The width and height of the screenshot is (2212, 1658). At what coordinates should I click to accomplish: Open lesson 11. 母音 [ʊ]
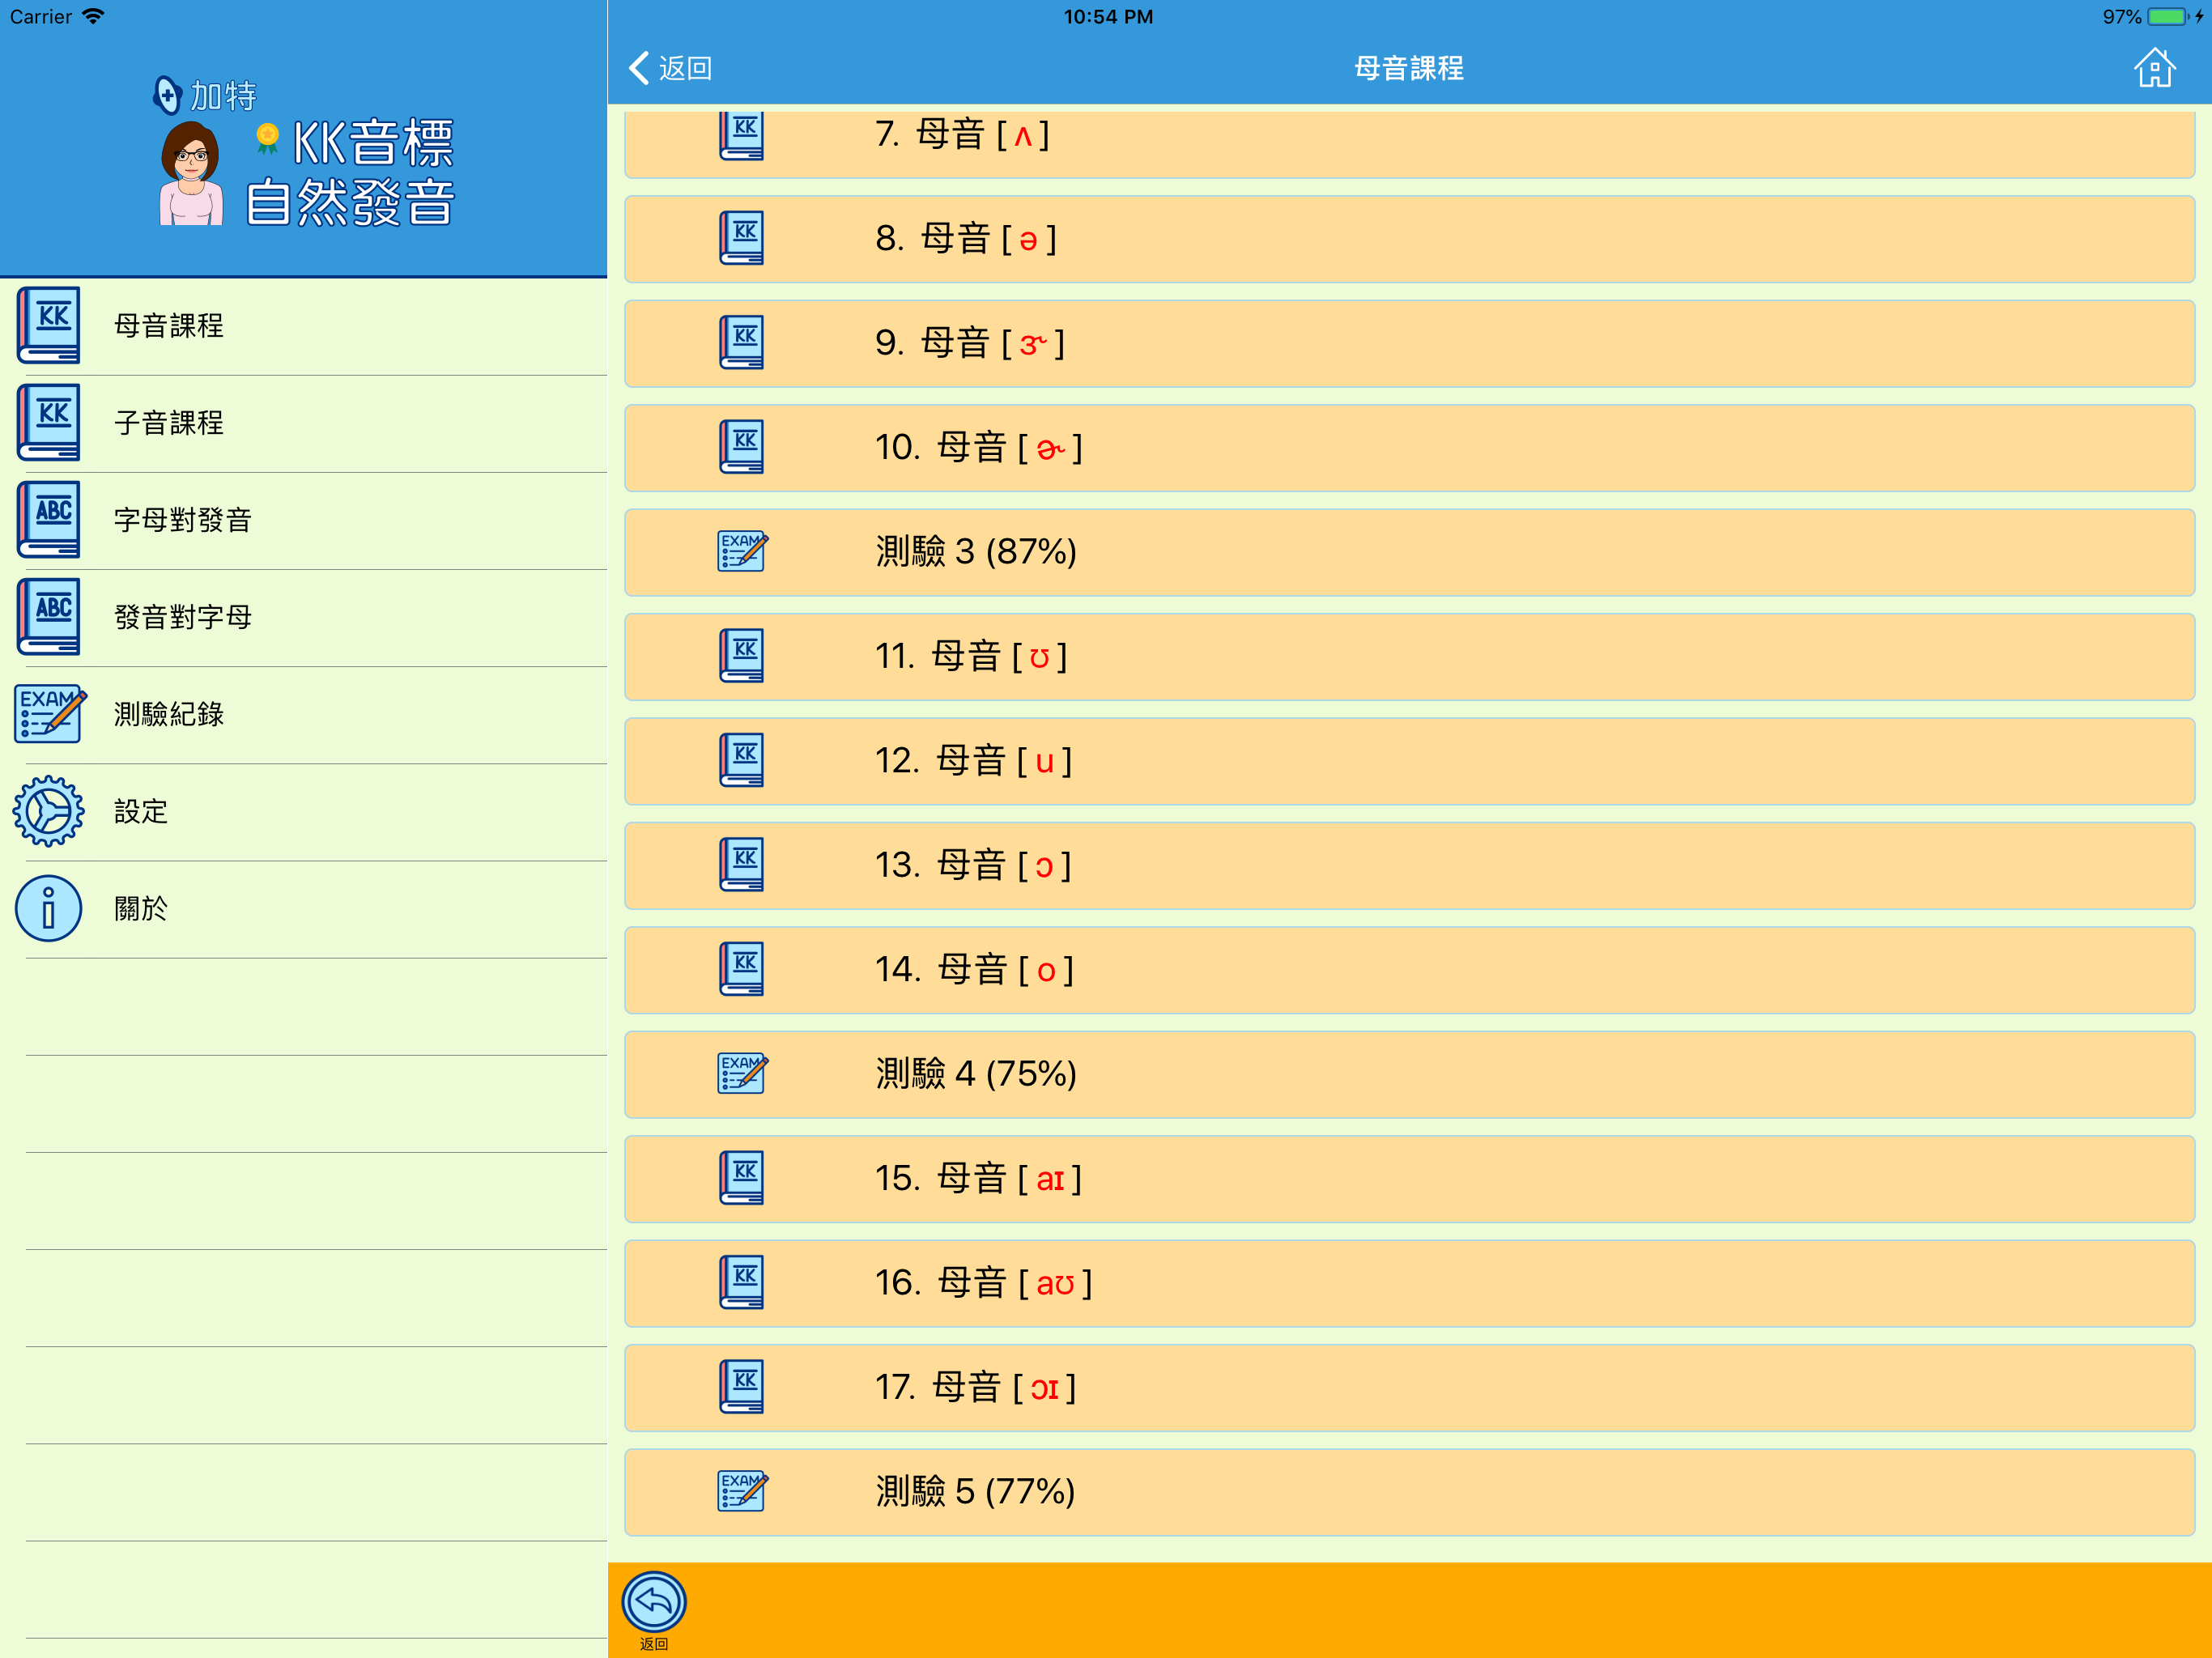(x=1409, y=657)
